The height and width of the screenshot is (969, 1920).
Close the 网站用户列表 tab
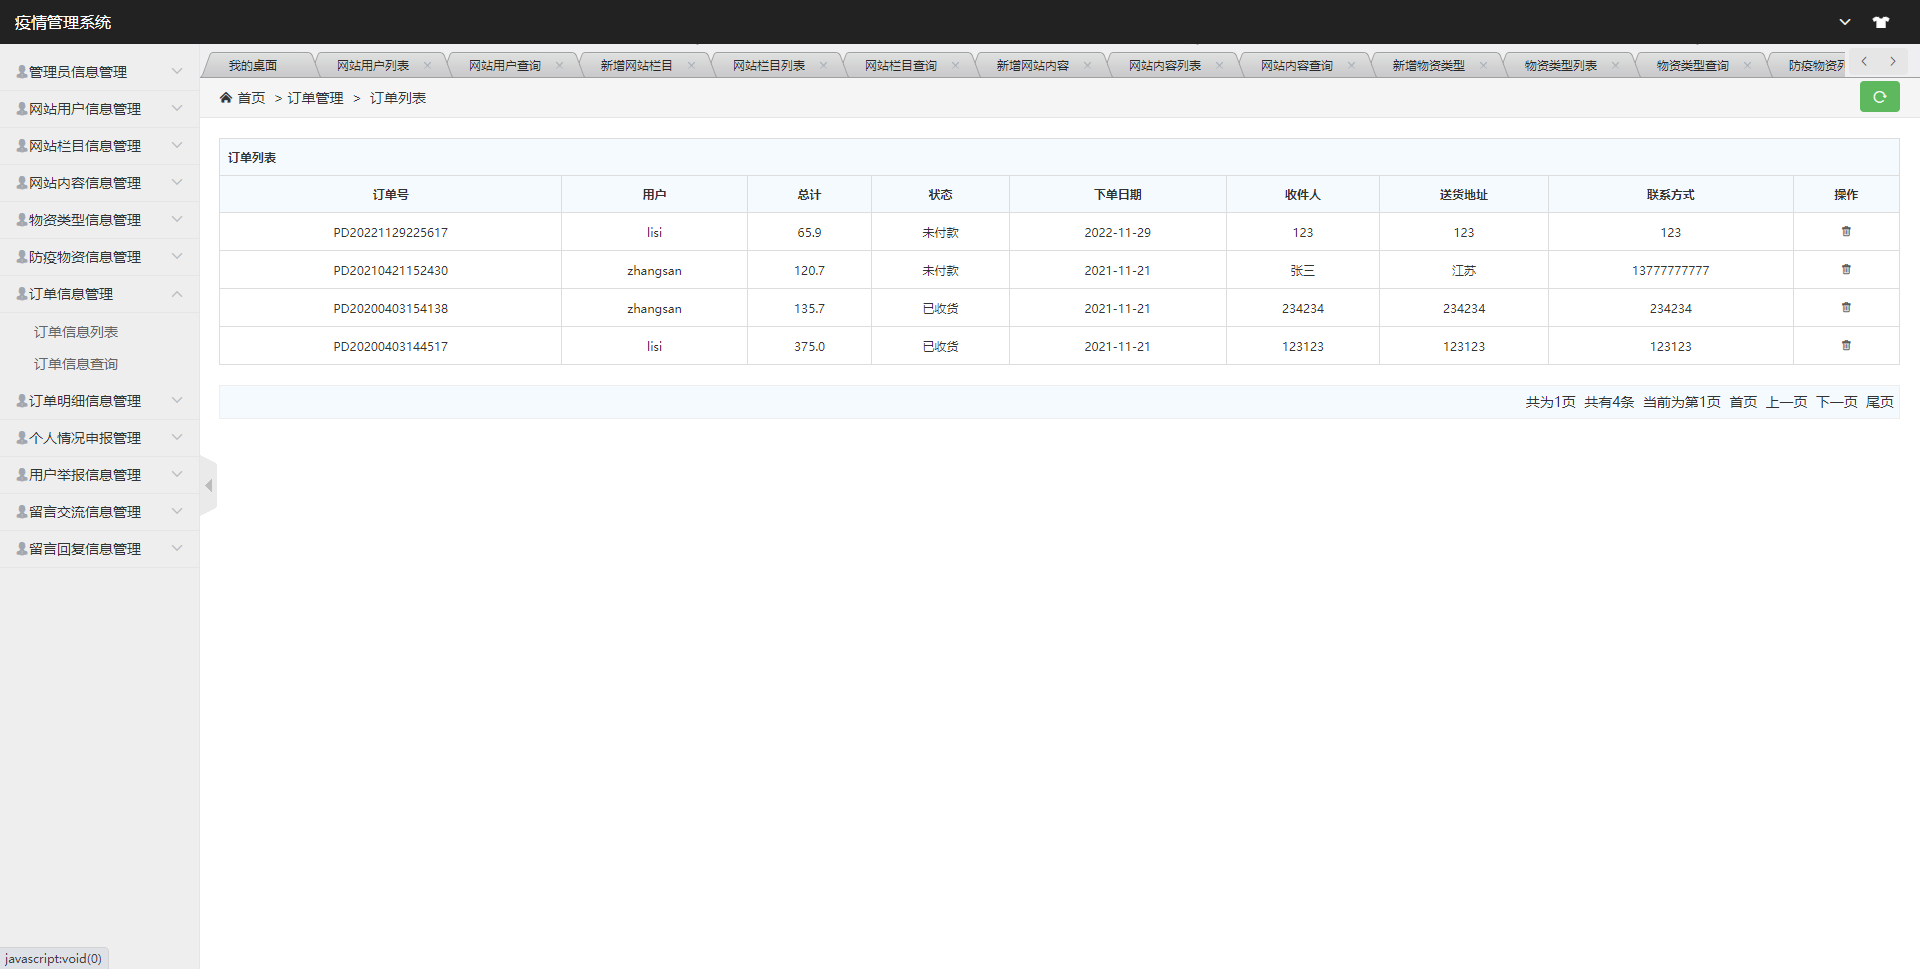point(427,66)
